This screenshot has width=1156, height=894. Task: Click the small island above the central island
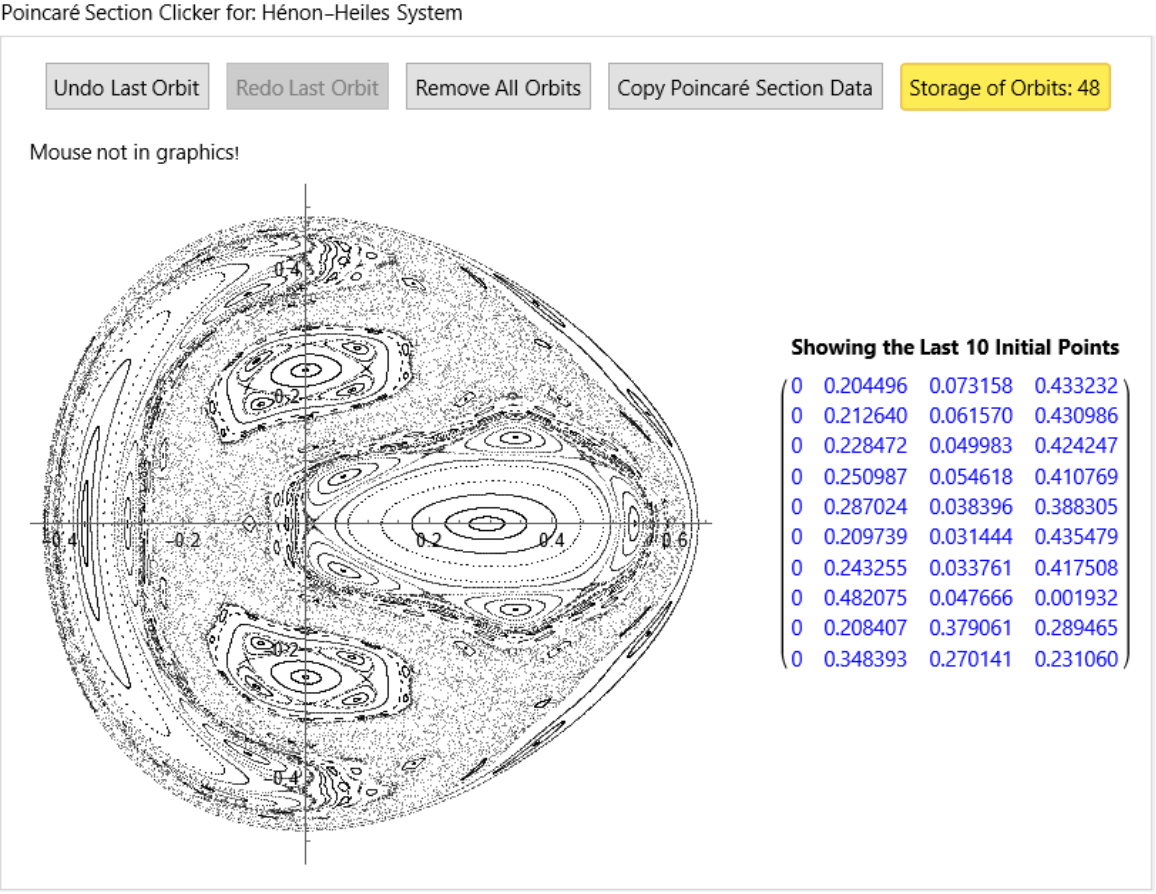pos(514,438)
